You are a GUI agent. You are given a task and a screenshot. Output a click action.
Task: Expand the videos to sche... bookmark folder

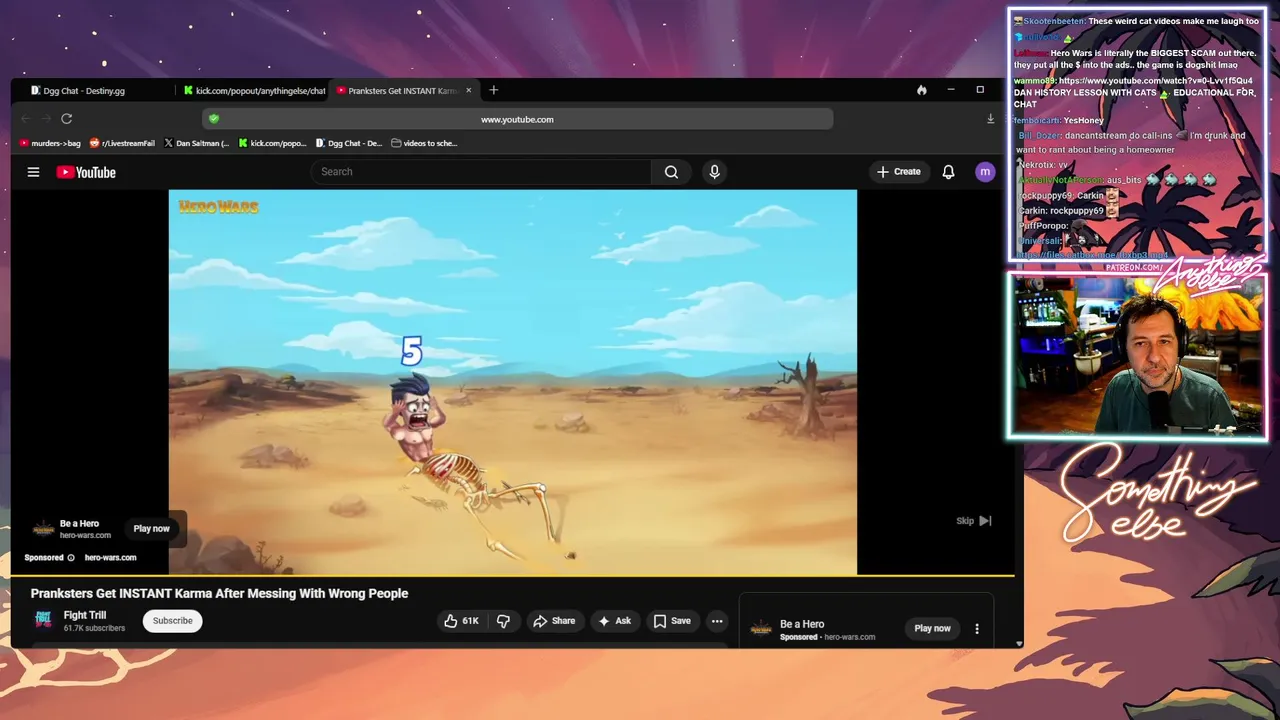tap(424, 143)
